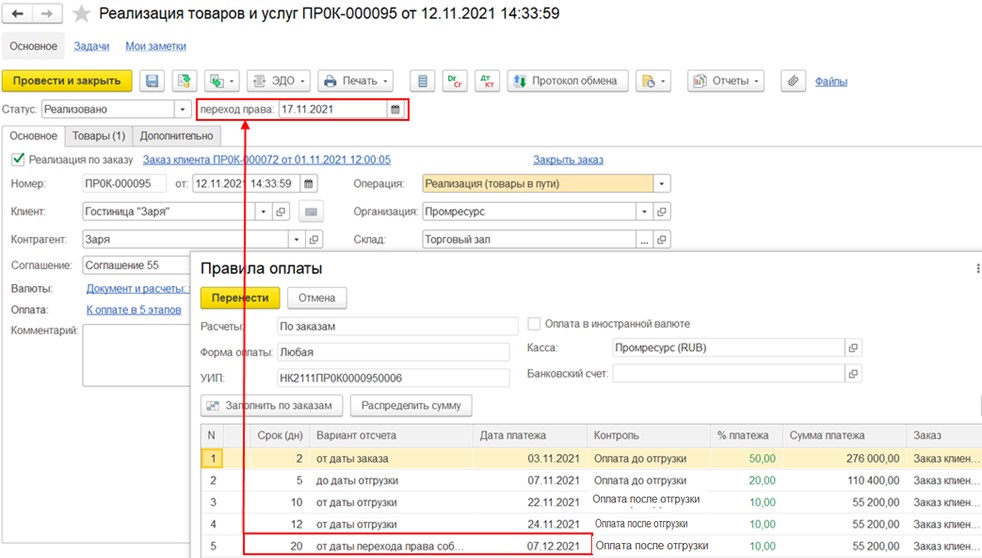The height and width of the screenshot is (558, 982).
Task: Open calendar for transfer-of-rights date
Action: coord(396,110)
